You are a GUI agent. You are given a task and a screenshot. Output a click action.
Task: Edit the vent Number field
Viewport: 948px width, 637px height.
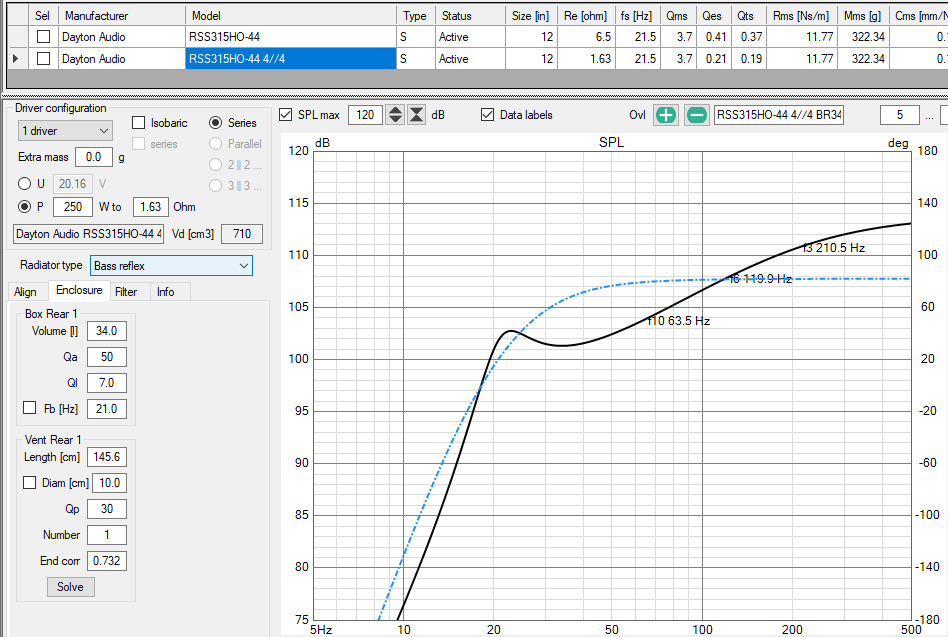pos(107,535)
